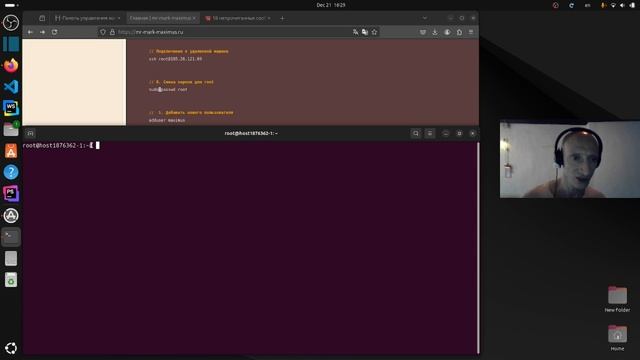Launch Firefox from the dock
The image size is (640, 360).
(11, 65)
